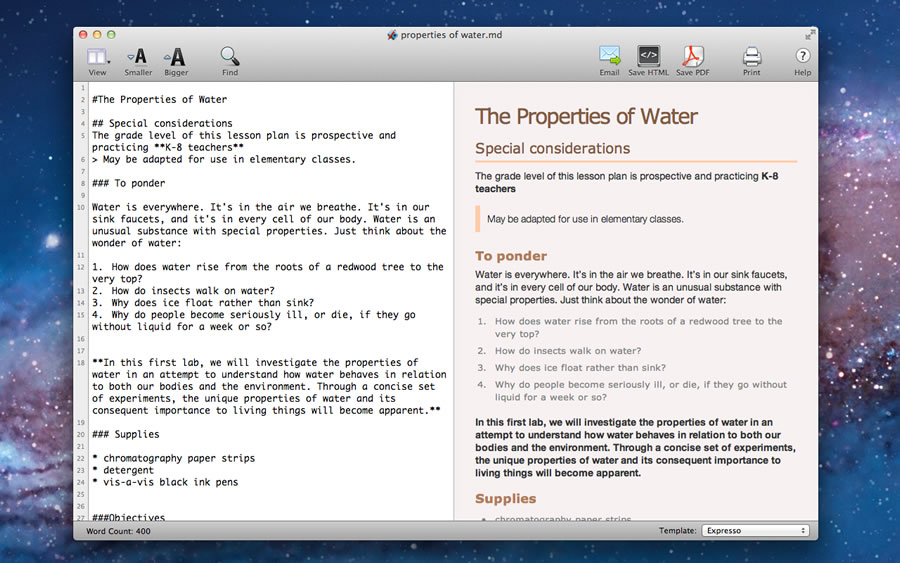The height and width of the screenshot is (563, 900).
Task: Open the View layout dropdown
Action: click(x=98, y=57)
